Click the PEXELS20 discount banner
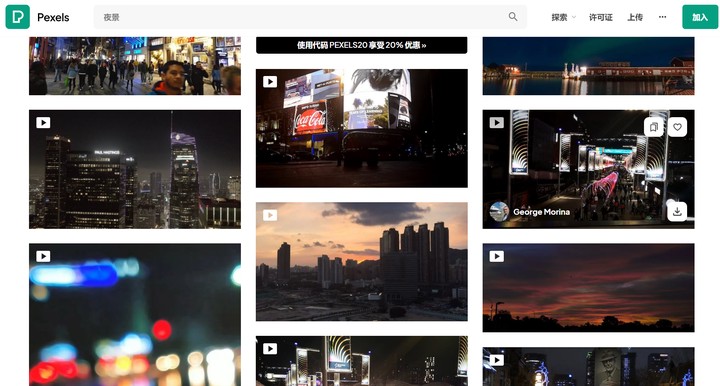720x386 pixels. (x=362, y=45)
